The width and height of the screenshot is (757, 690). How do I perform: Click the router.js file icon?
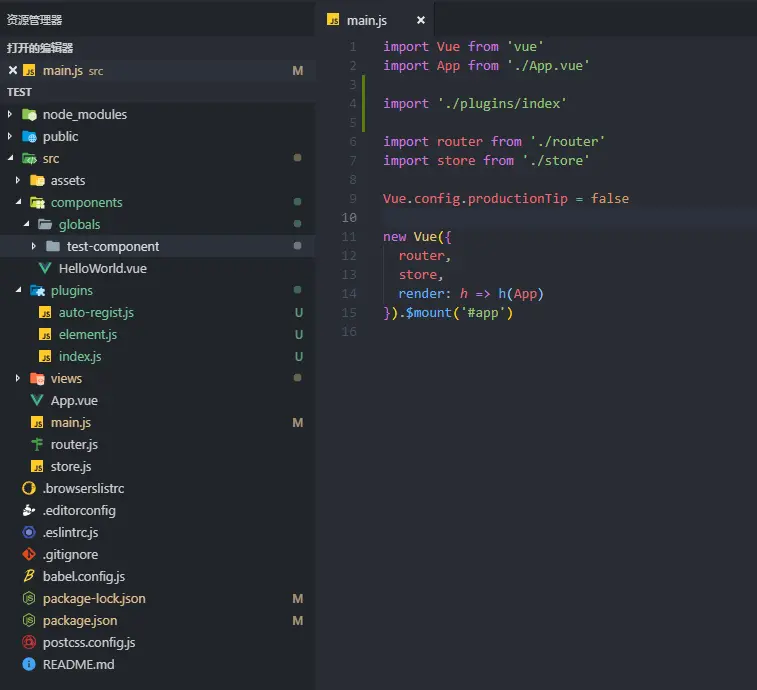click(37, 444)
